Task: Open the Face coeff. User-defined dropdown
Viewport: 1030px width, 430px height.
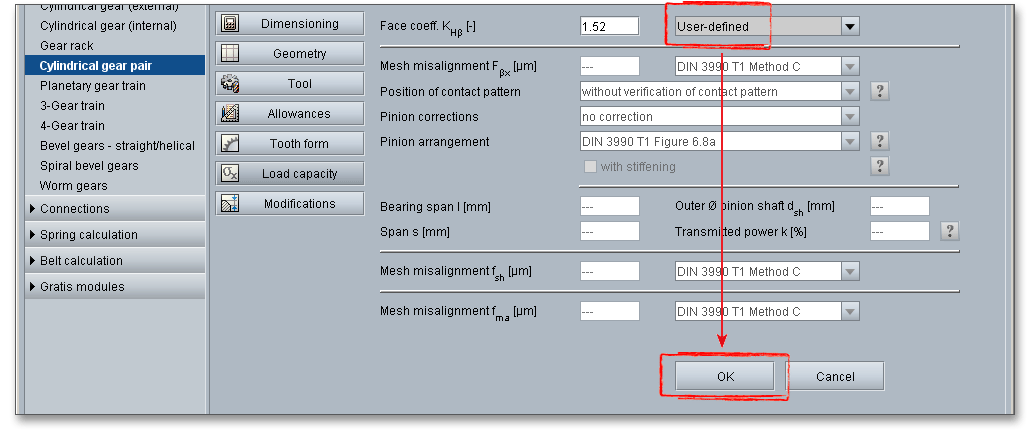Action: coord(850,27)
